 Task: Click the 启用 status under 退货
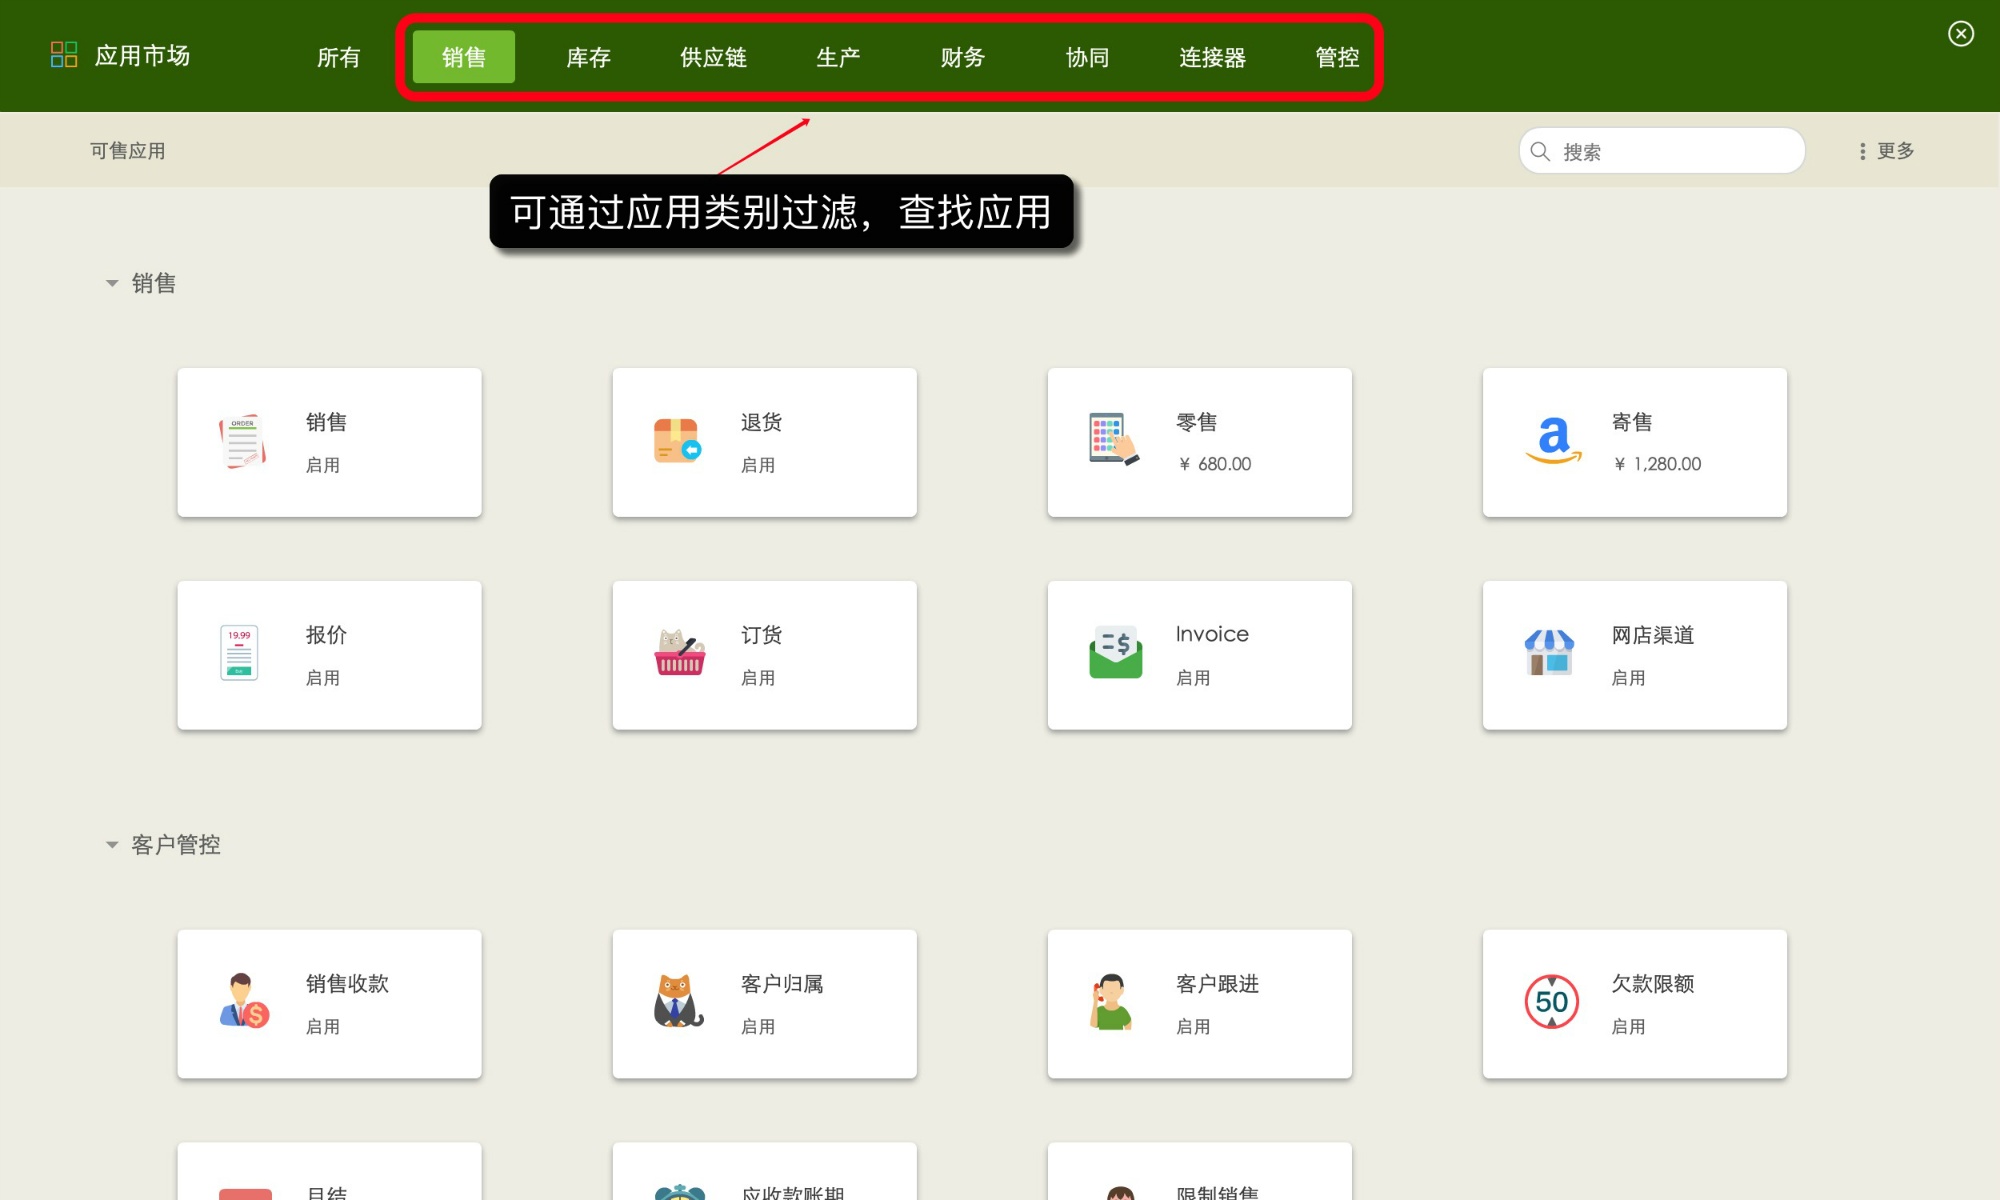(x=758, y=465)
